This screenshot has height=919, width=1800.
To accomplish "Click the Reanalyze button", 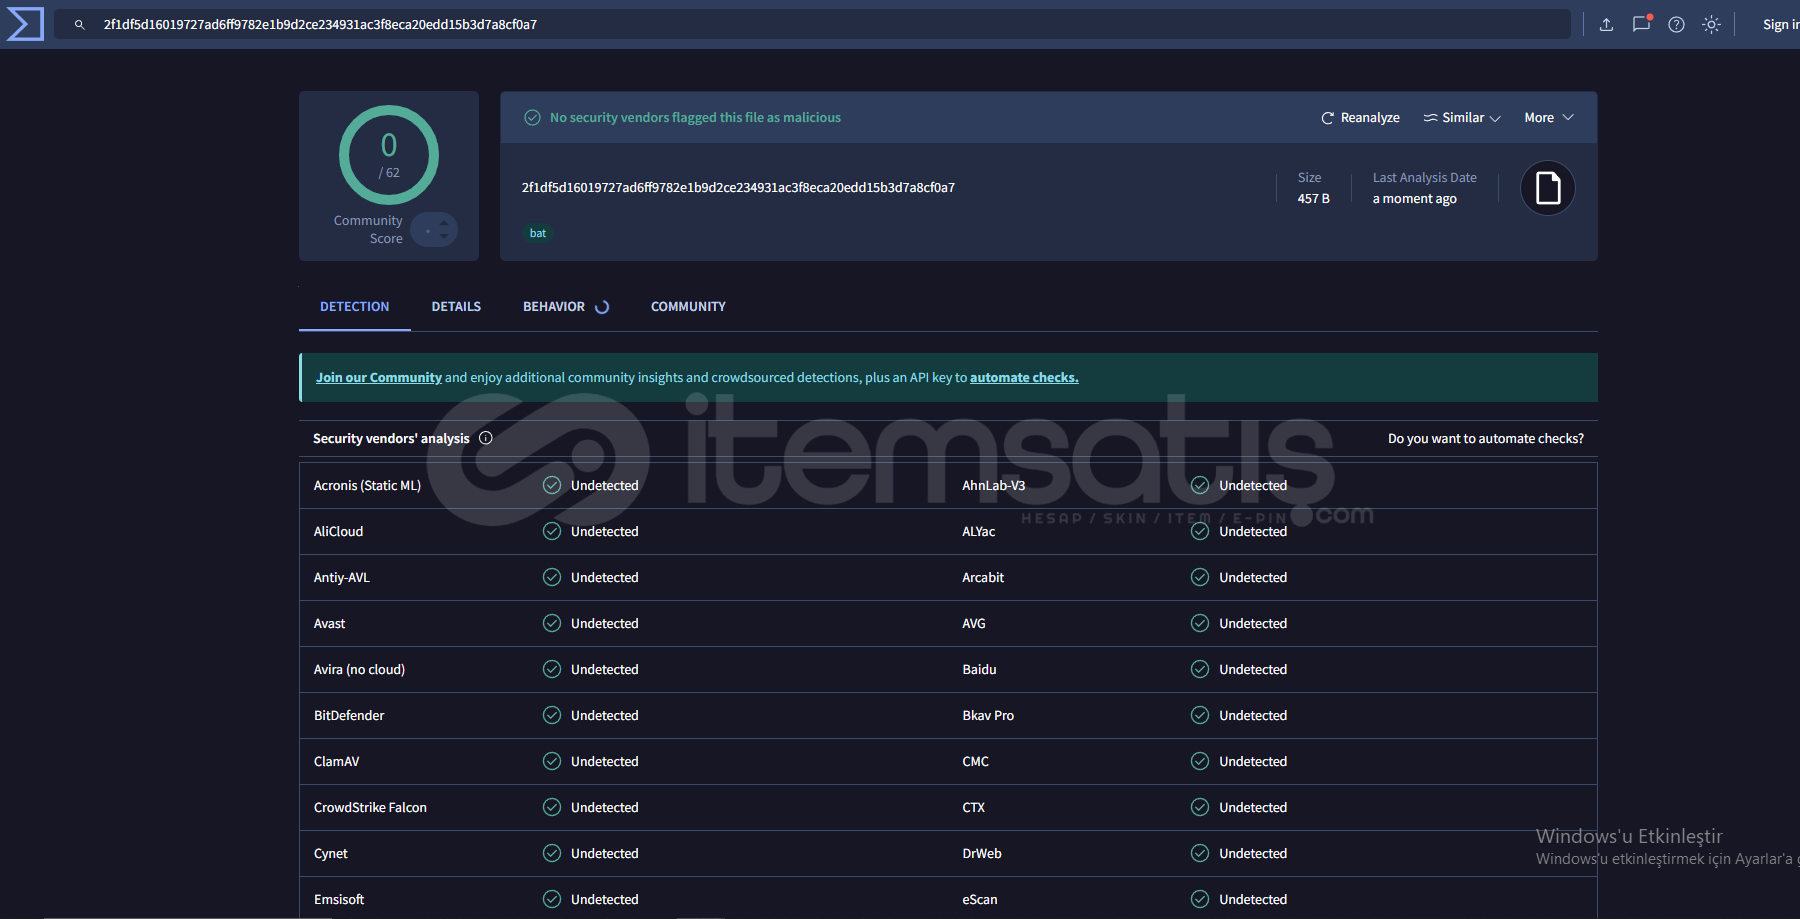I will (x=1360, y=118).
